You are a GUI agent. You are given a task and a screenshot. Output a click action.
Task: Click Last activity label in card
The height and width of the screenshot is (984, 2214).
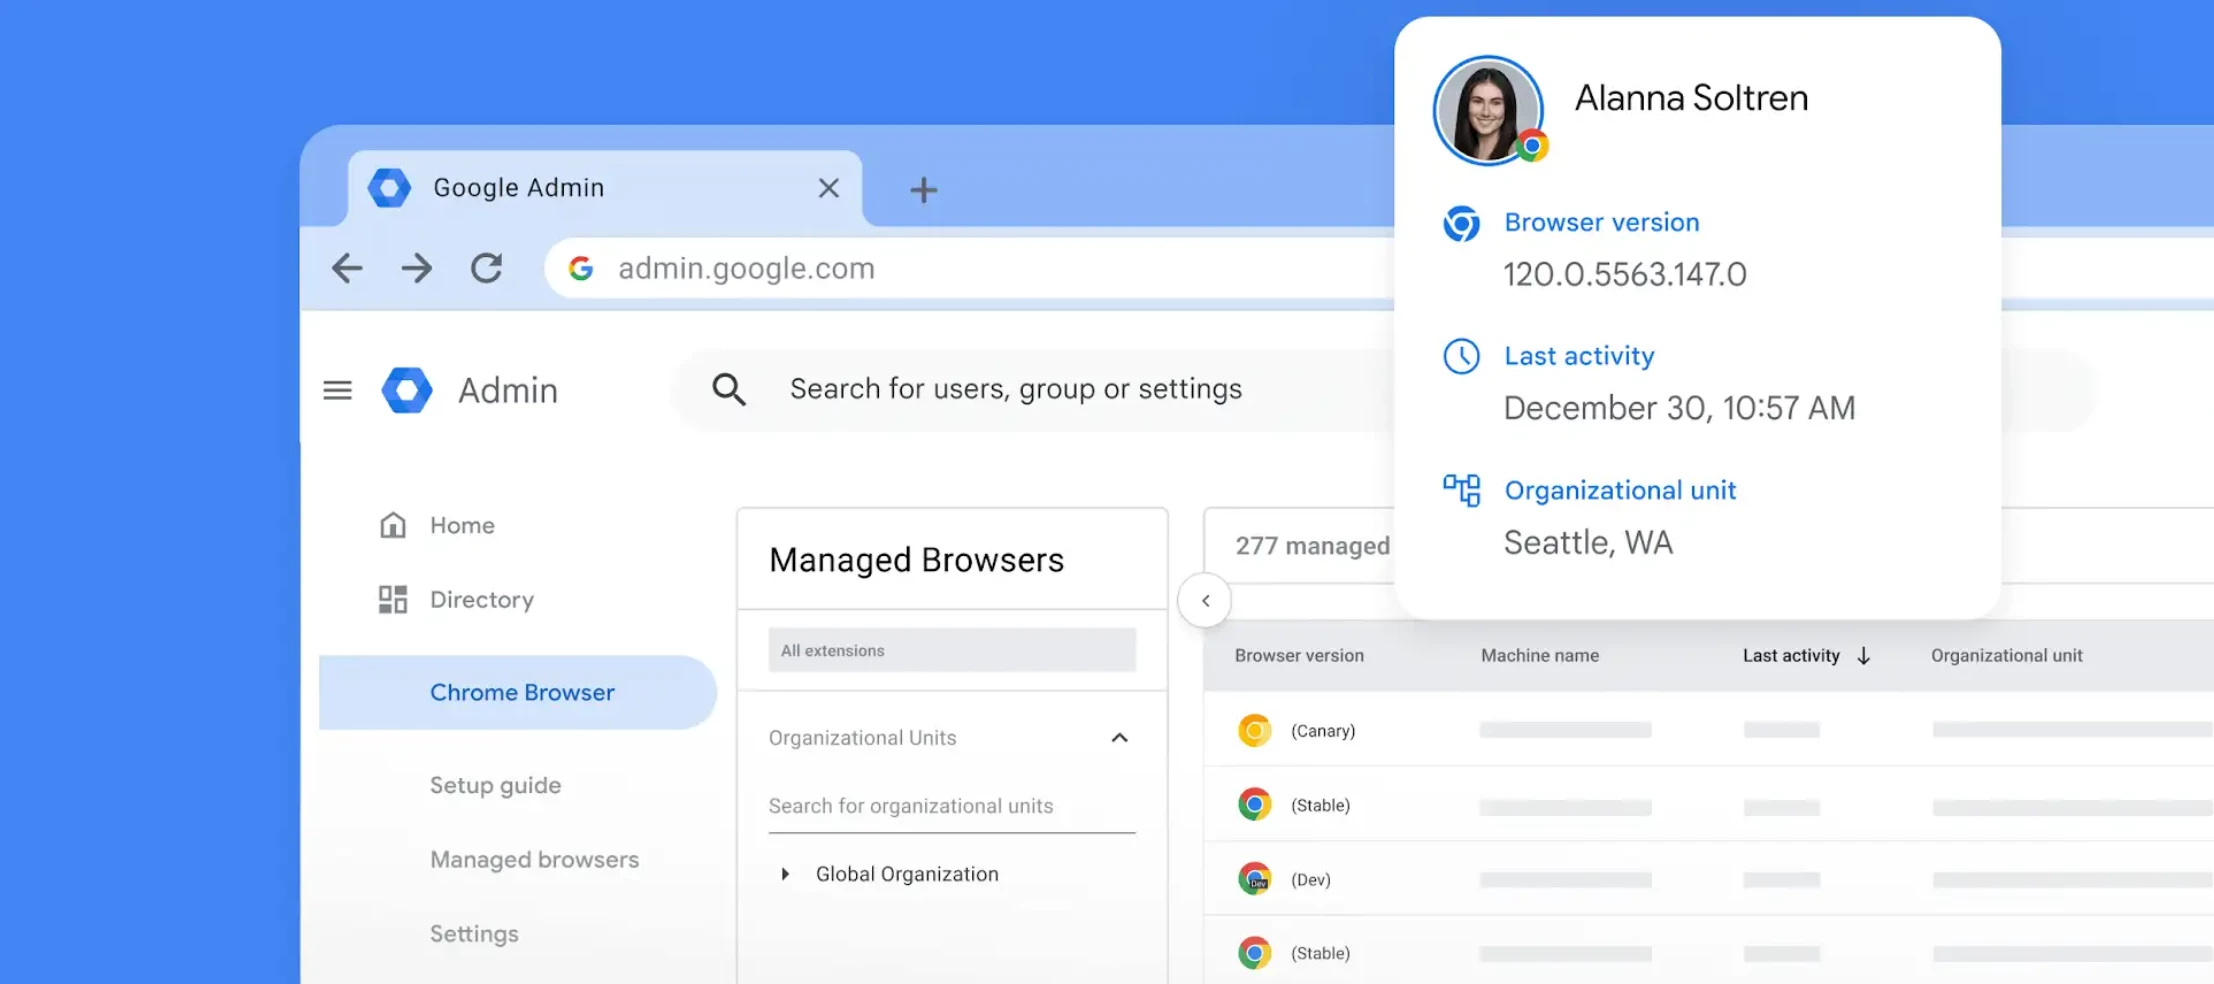click(x=1579, y=356)
